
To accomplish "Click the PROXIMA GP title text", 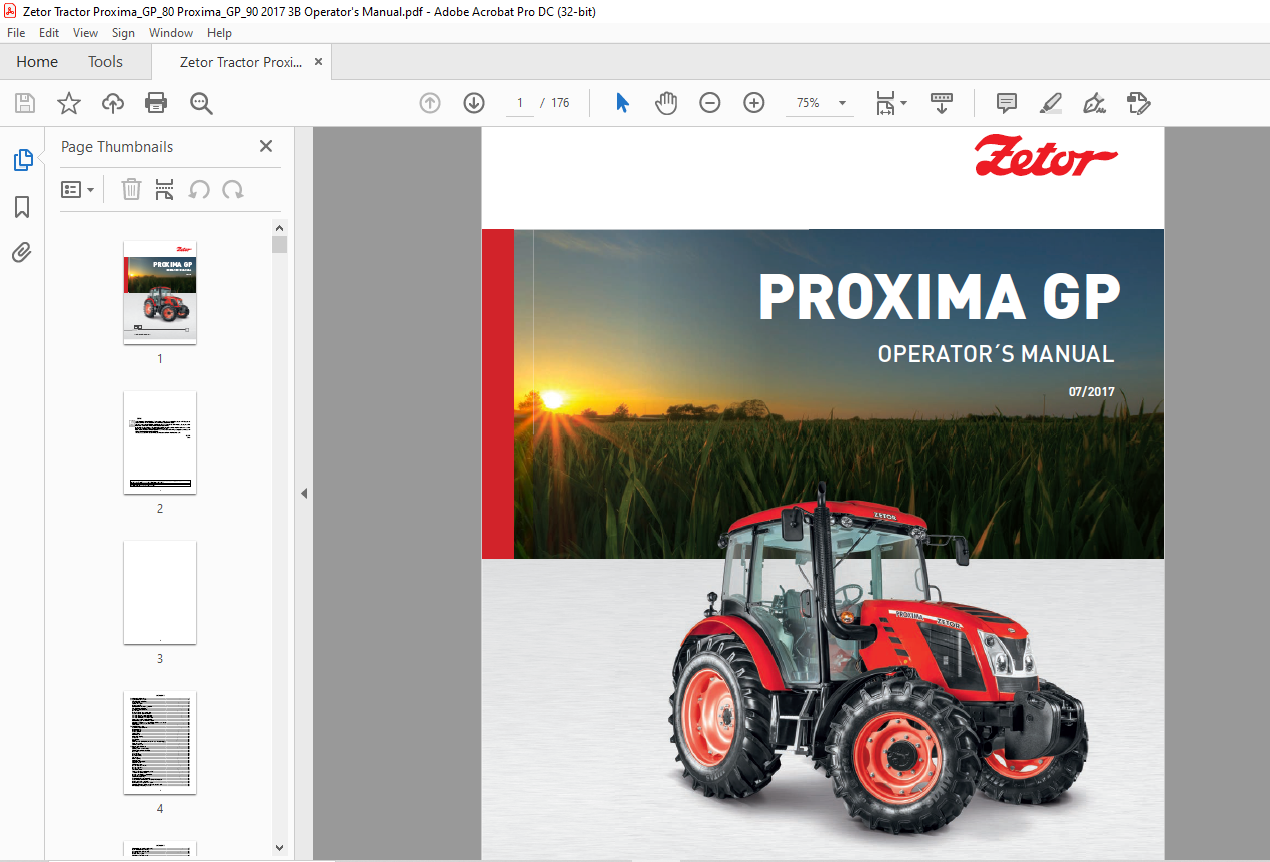I will [x=939, y=297].
